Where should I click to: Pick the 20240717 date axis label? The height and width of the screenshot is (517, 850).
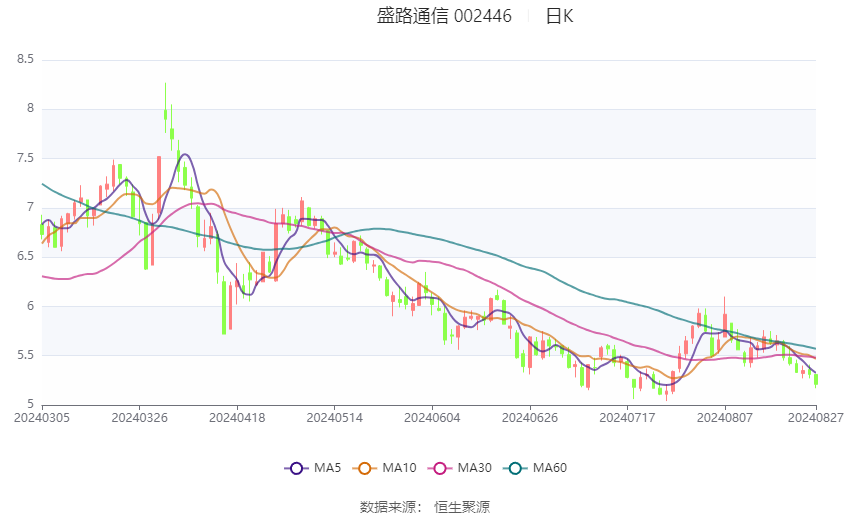point(628,417)
